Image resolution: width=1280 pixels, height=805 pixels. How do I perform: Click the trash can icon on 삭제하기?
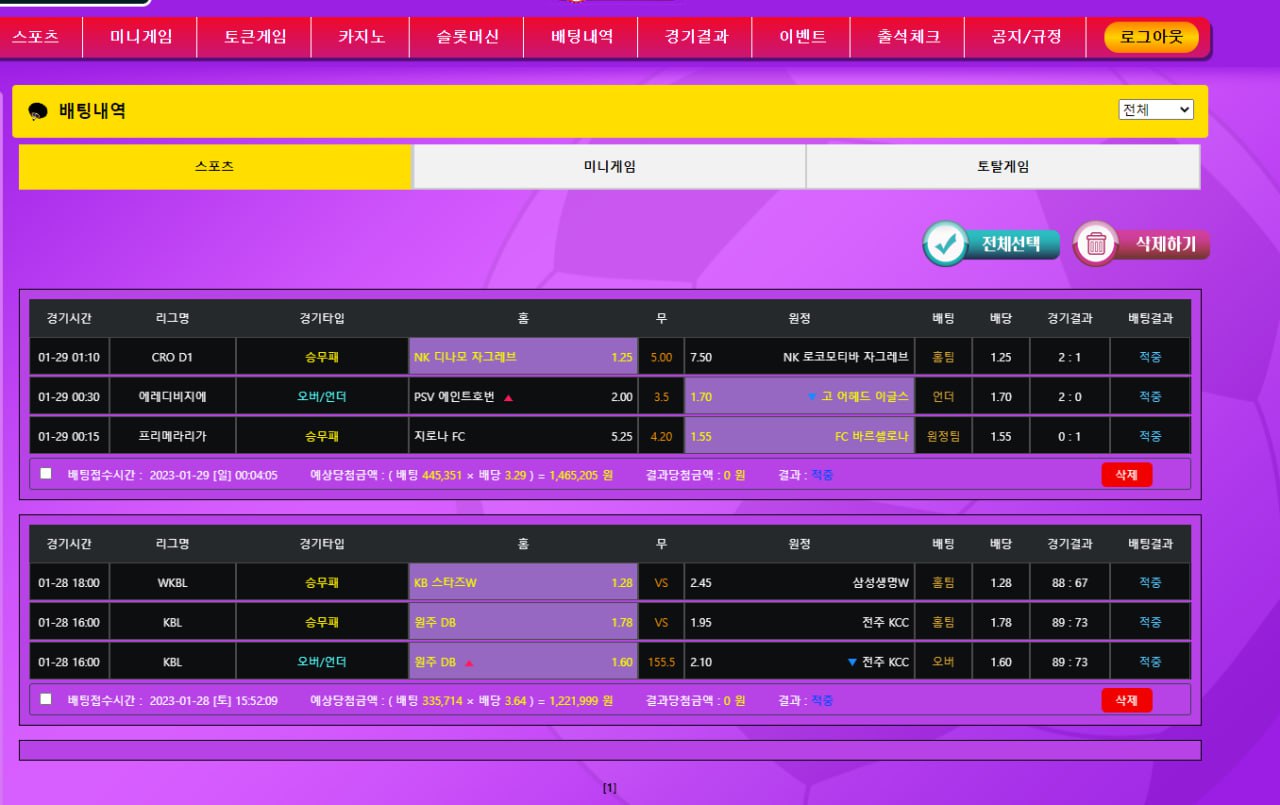(1096, 244)
